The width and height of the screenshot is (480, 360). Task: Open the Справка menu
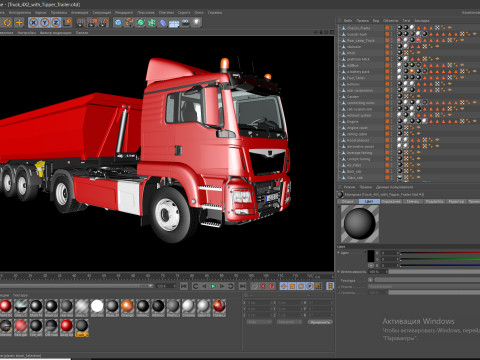coord(215,12)
